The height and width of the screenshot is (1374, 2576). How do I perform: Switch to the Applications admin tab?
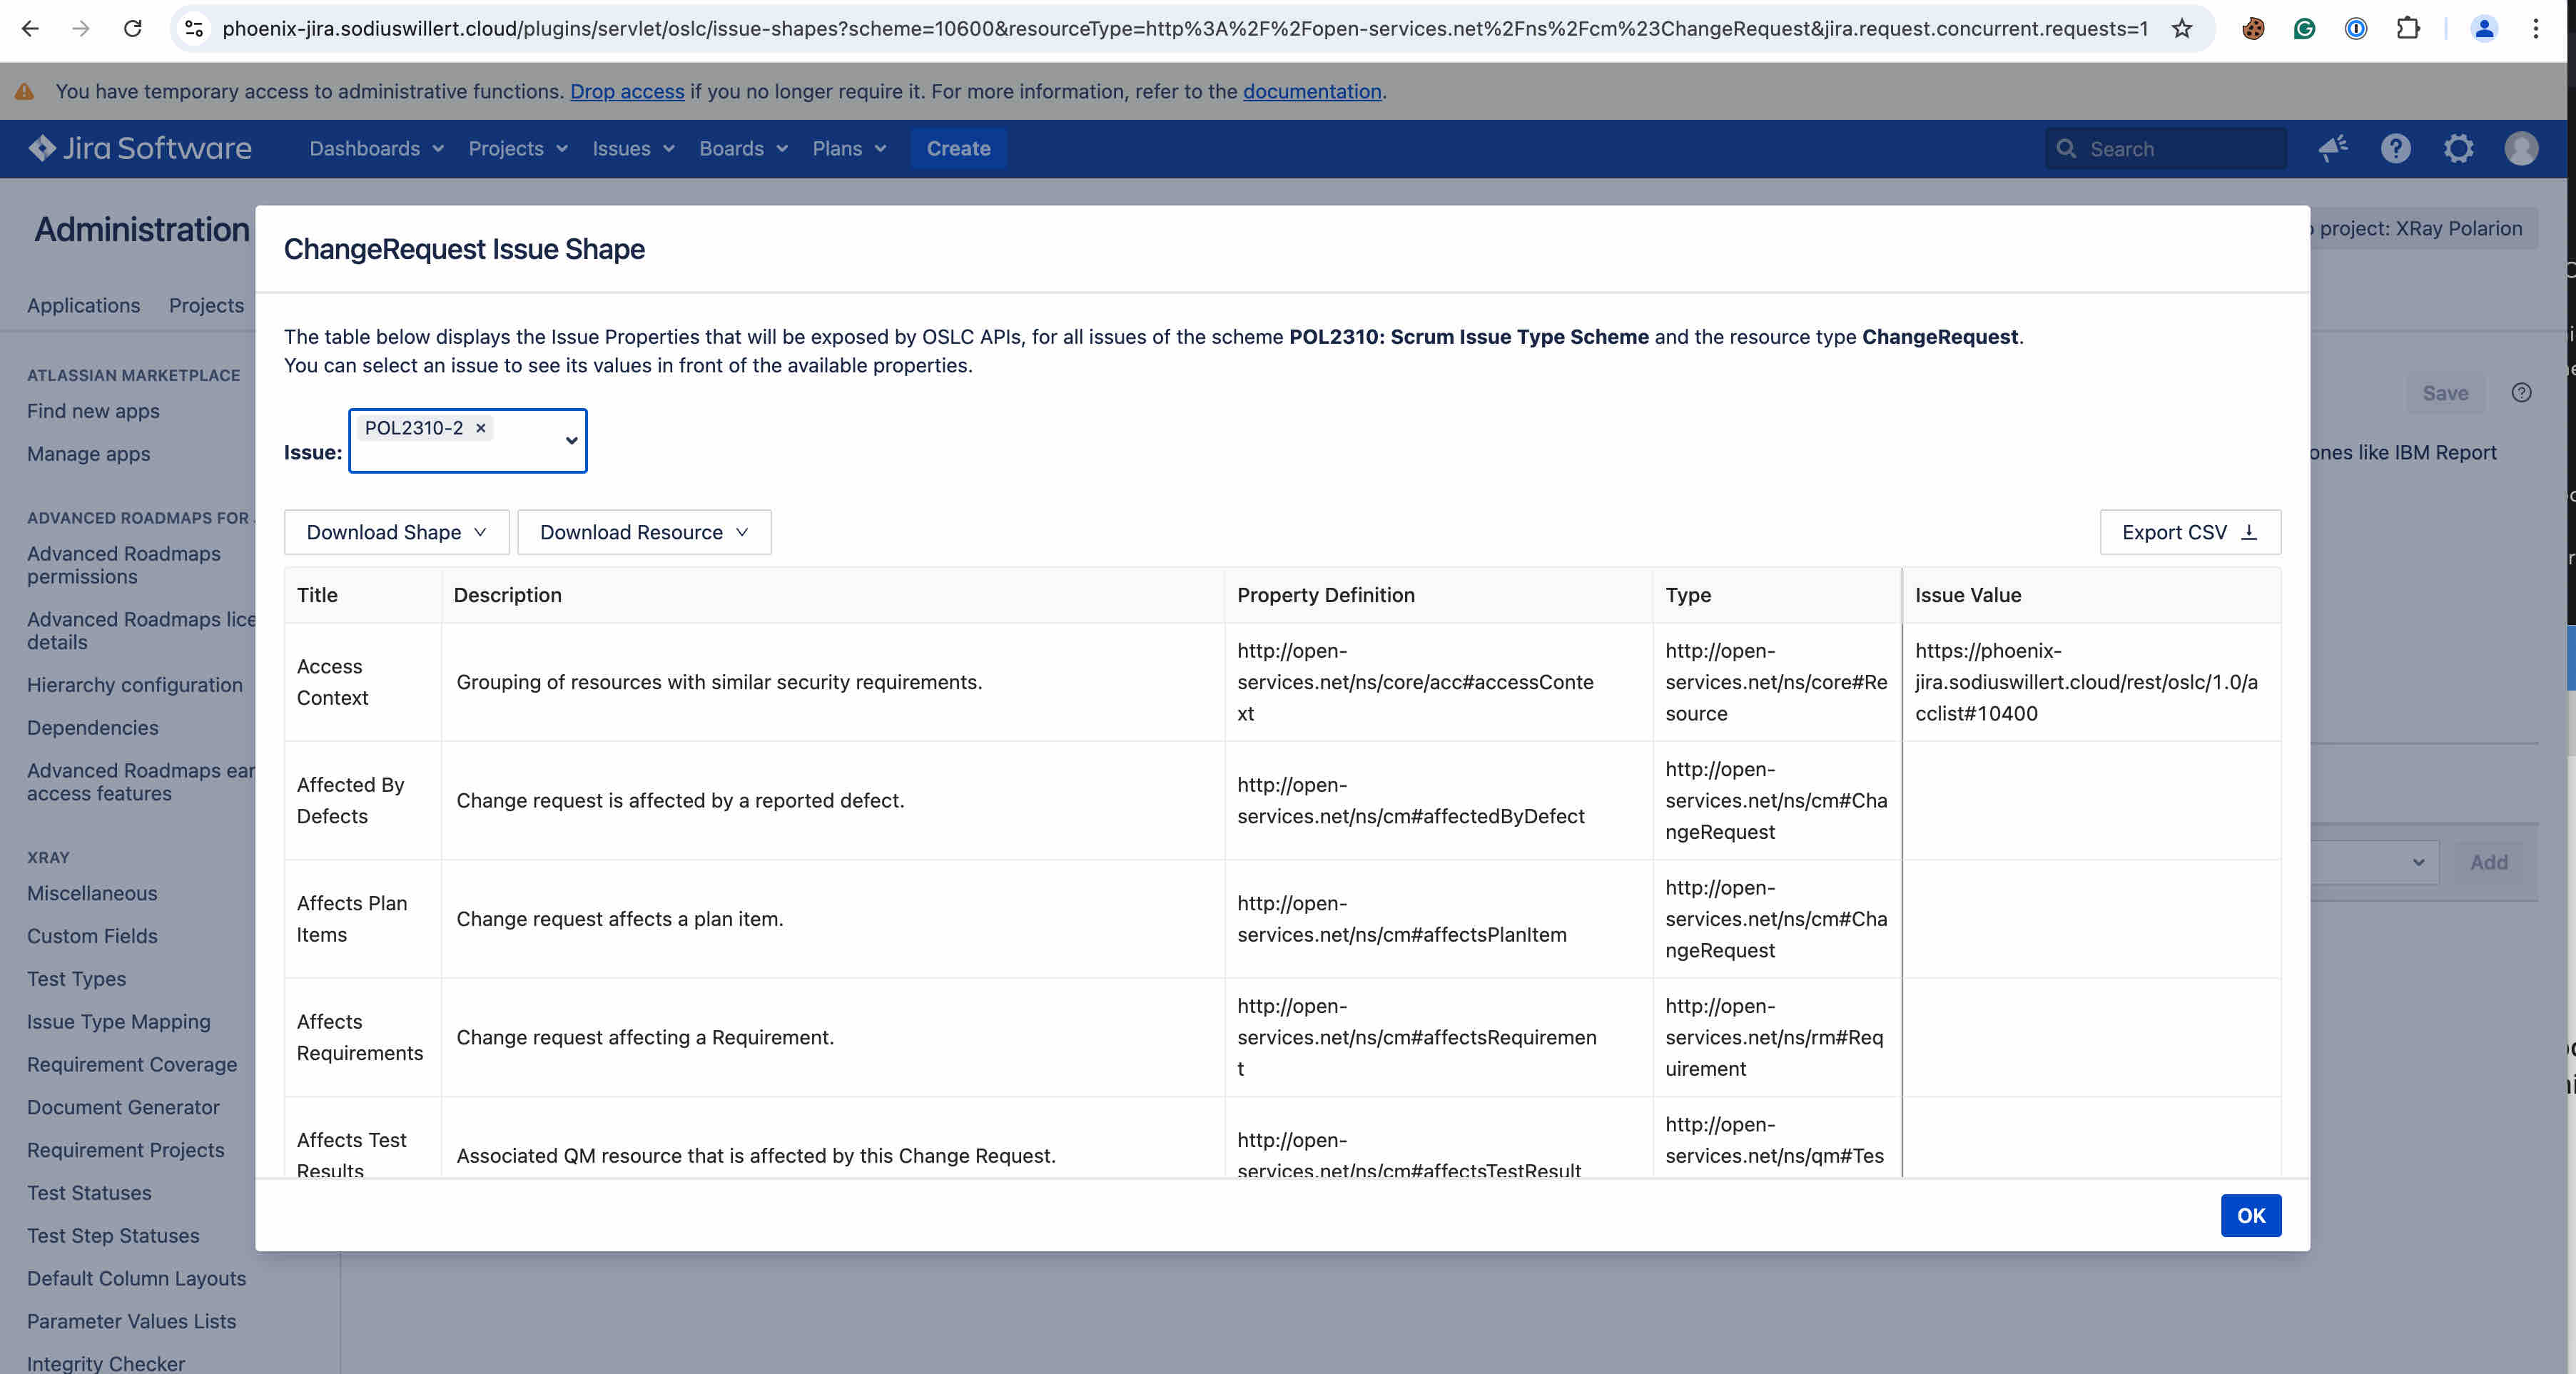(83, 305)
